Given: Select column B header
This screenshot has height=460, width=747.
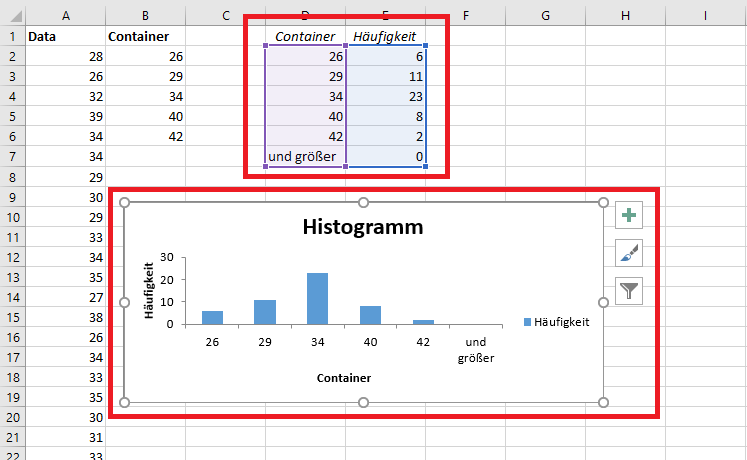Looking at the screenshot, I should tap(145, 16).
